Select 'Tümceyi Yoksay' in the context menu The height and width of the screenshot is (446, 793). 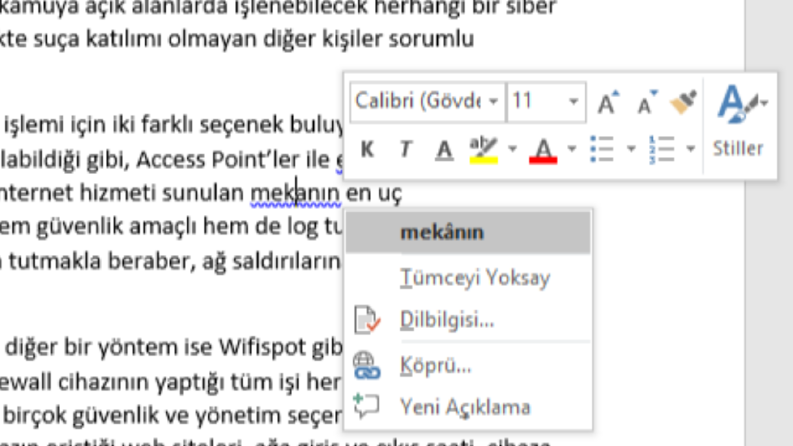tap(468, 278)
